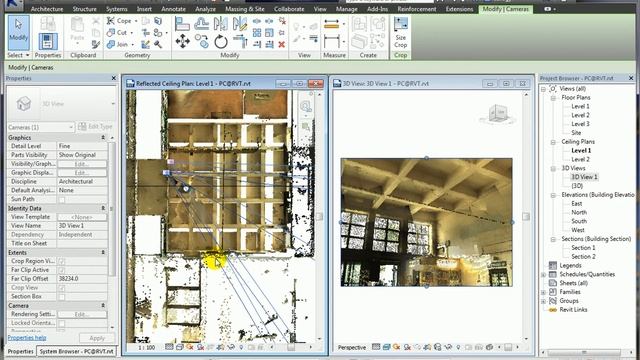Image resolution: width=640 pixels, height=360 pixels.
Task: Switch to System Browser panel tab
Action: click(x=76, y=351)
